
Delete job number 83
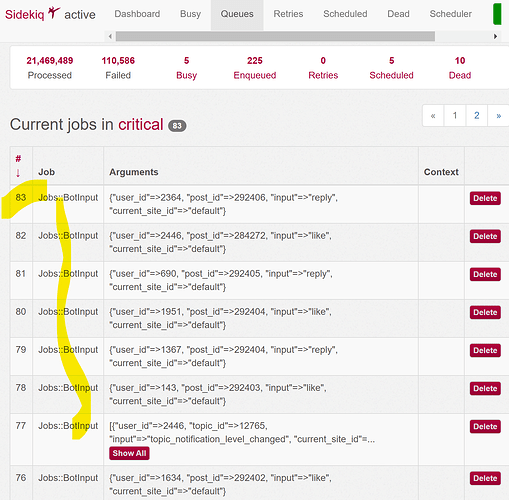(x=485, y=198)
